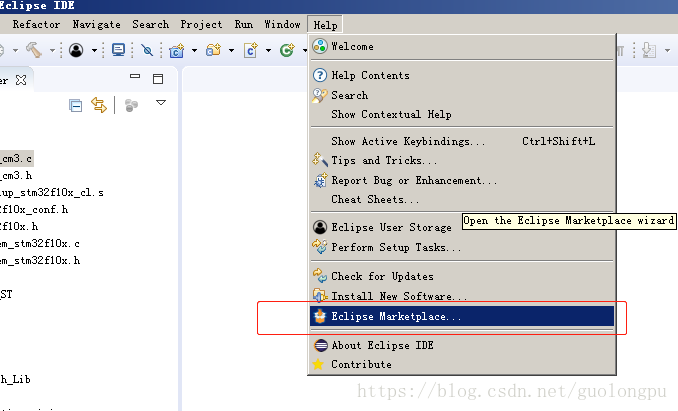Open dropdown beside New C Source File icon

[268, 51]
